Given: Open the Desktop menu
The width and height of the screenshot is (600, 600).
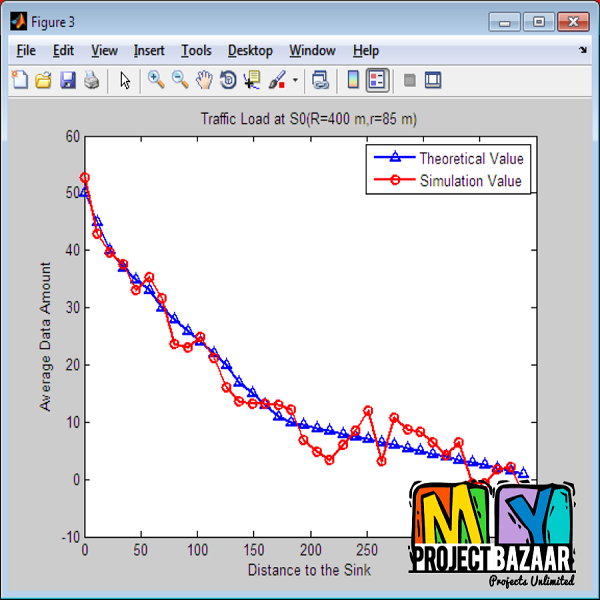Looking at the screenshot, I should click(x=250, y=51).
